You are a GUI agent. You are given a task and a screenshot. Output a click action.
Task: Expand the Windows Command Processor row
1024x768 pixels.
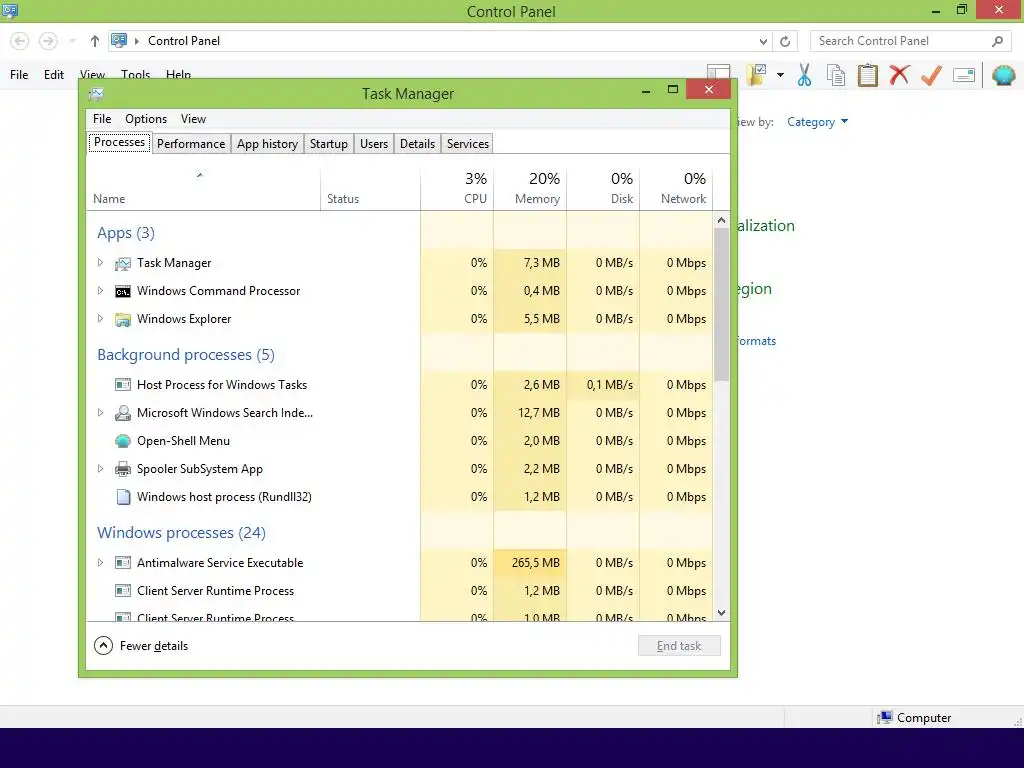click(101, 291)
